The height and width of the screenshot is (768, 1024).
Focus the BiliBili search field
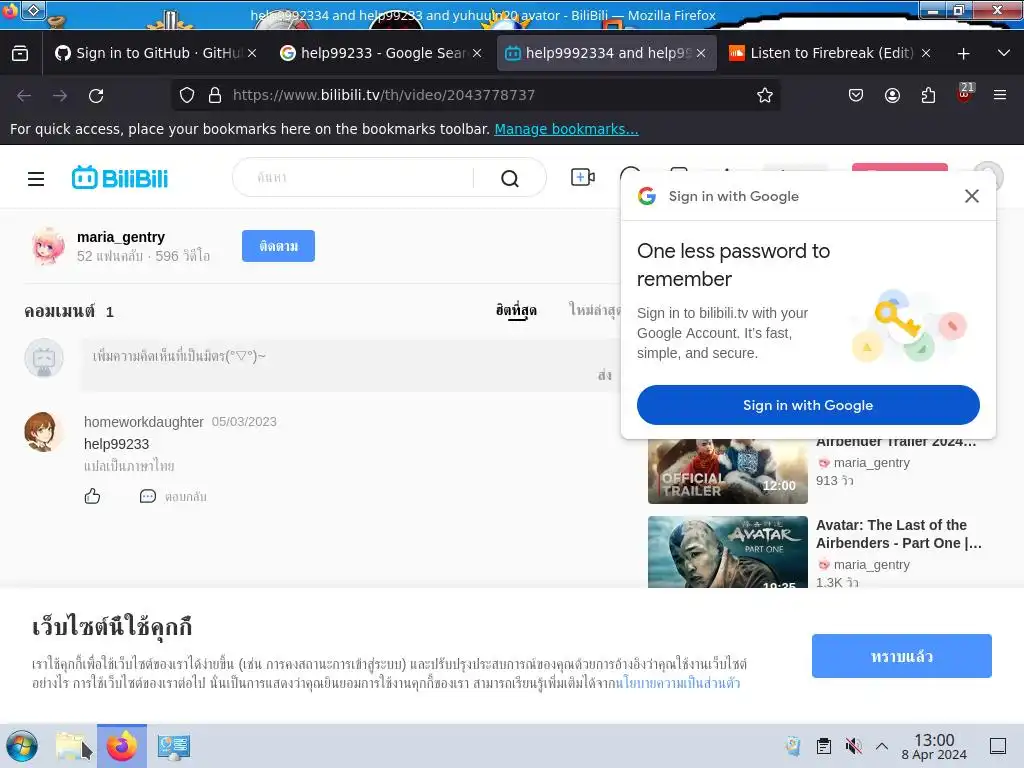(x=362, y=177)
